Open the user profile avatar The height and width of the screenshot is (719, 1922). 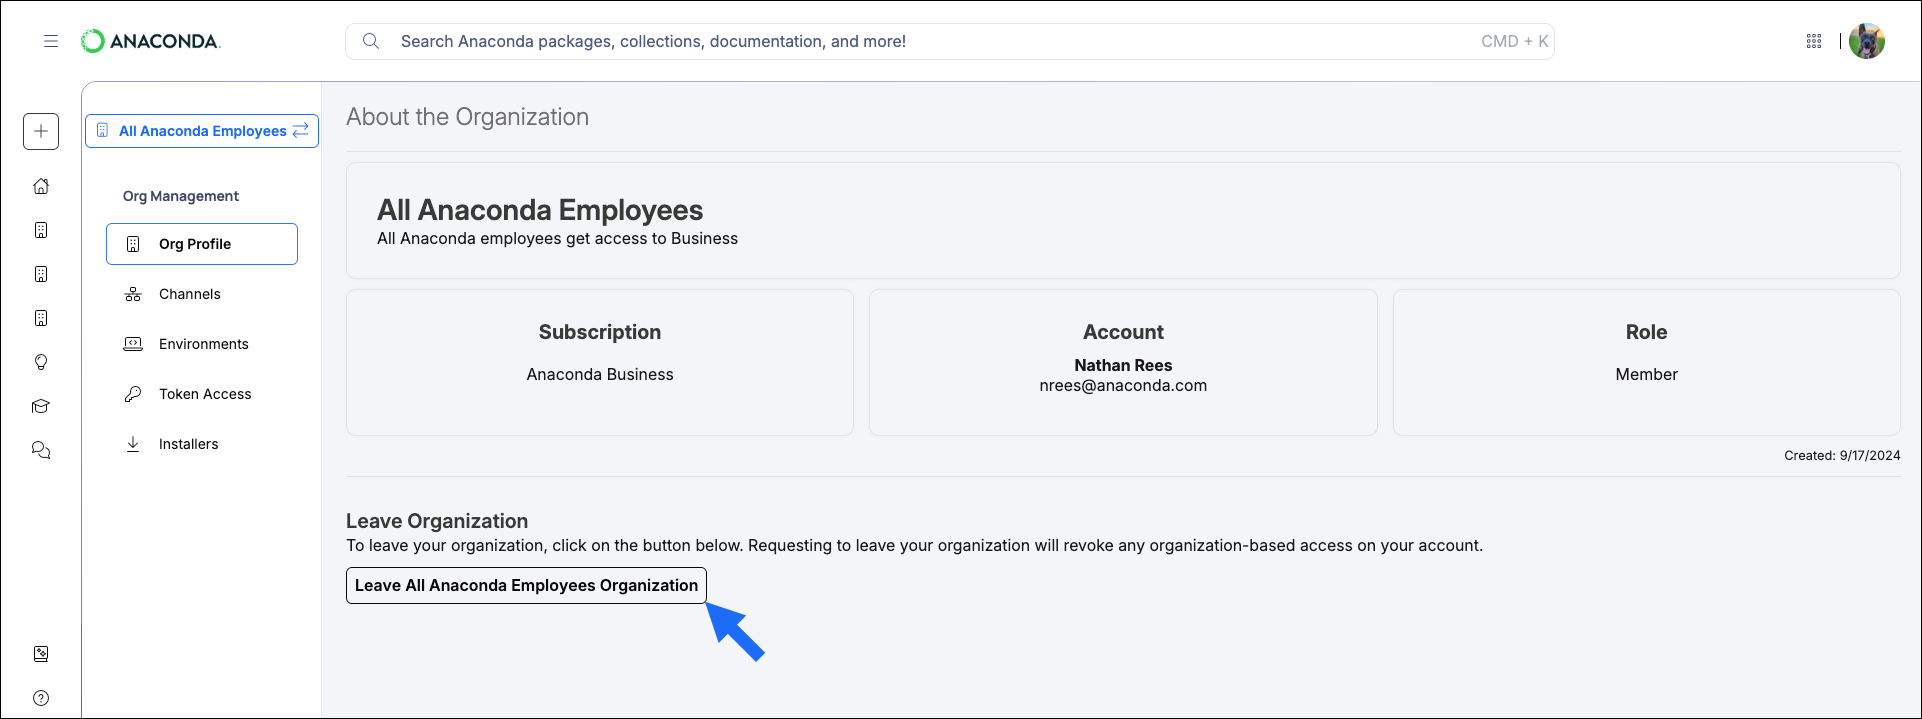point(1867,41)
